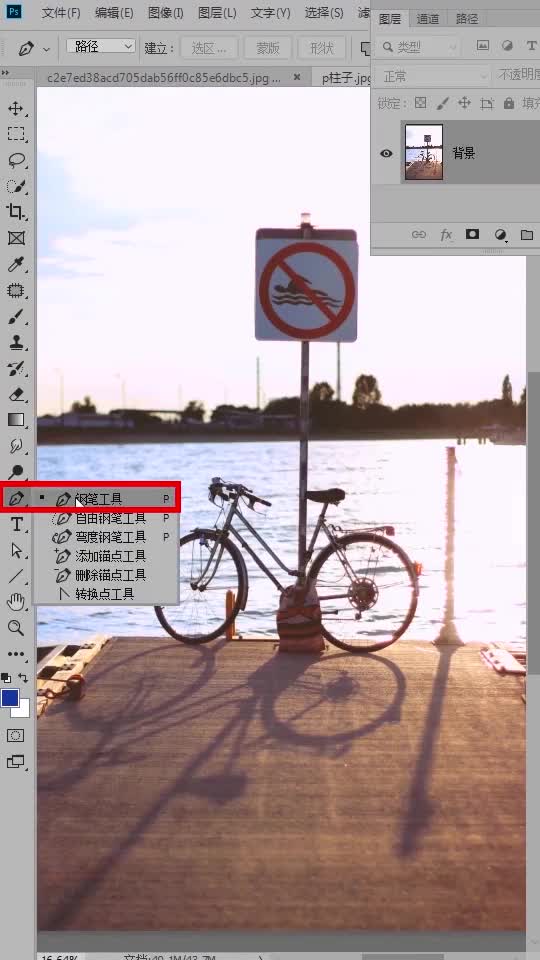540x960 pixels.
Task: Select the Eraser tool
Action: (x=15, y=394)
